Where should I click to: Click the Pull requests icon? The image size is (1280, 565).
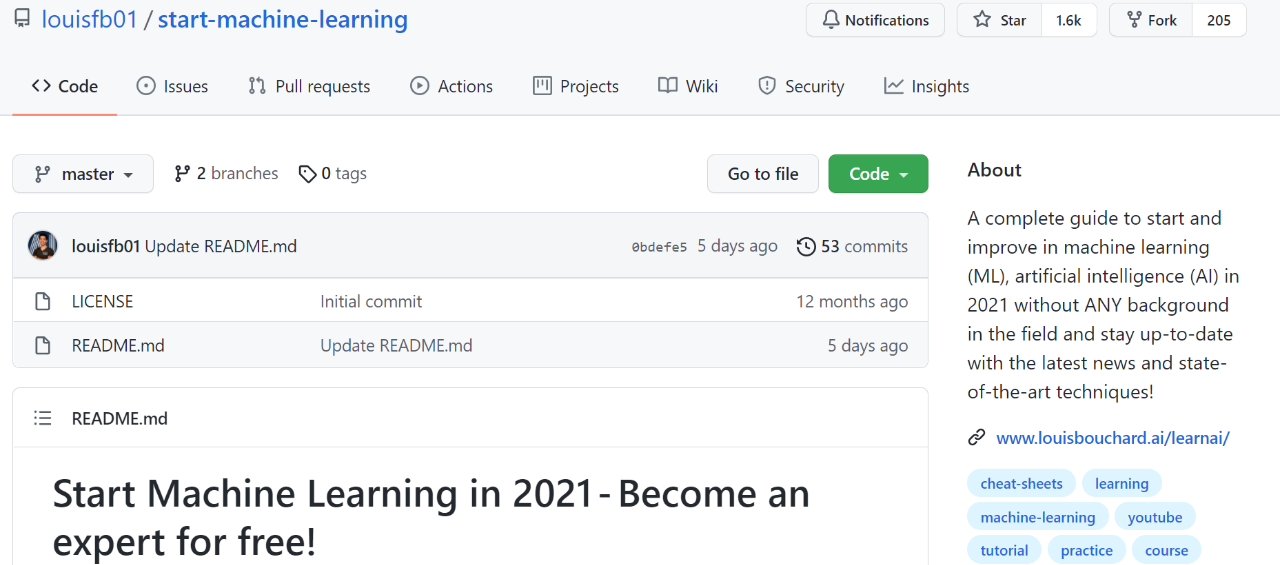(257, 86)
